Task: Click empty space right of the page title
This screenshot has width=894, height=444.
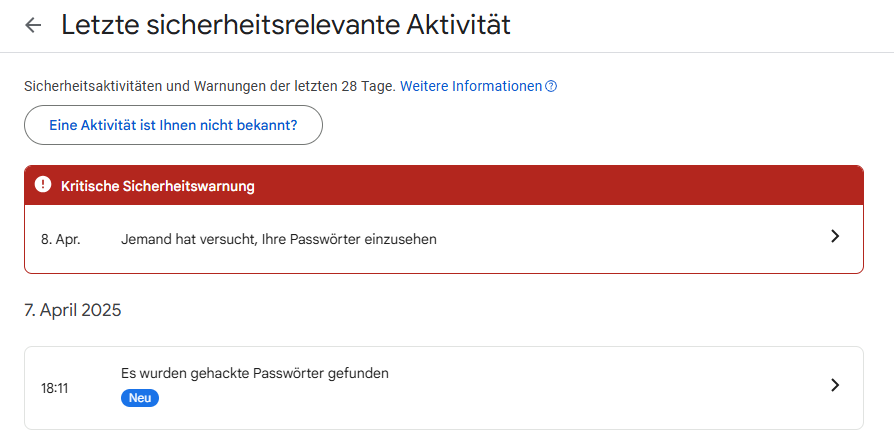Action: [x=700, y=26]
